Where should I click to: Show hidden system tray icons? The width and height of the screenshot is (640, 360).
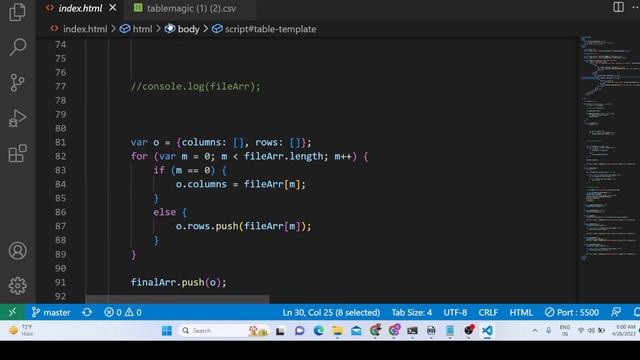point(535,330)
